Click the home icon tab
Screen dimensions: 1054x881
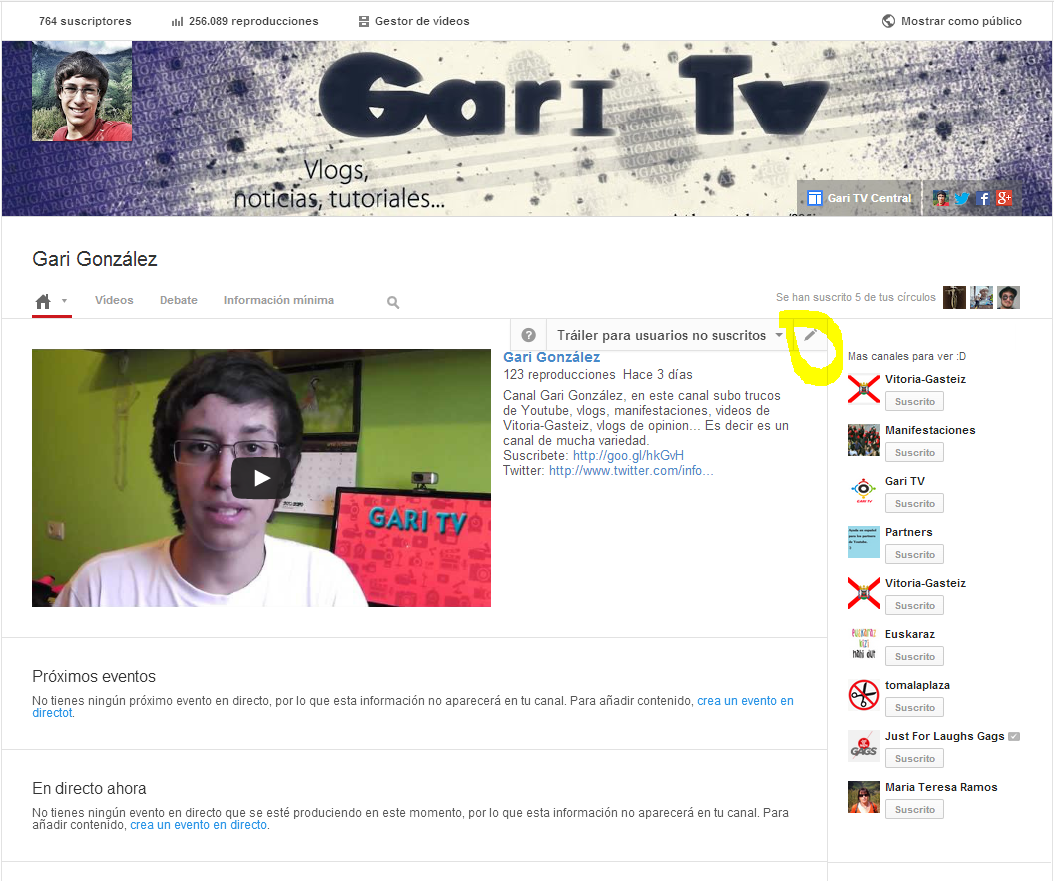(43, 301)
